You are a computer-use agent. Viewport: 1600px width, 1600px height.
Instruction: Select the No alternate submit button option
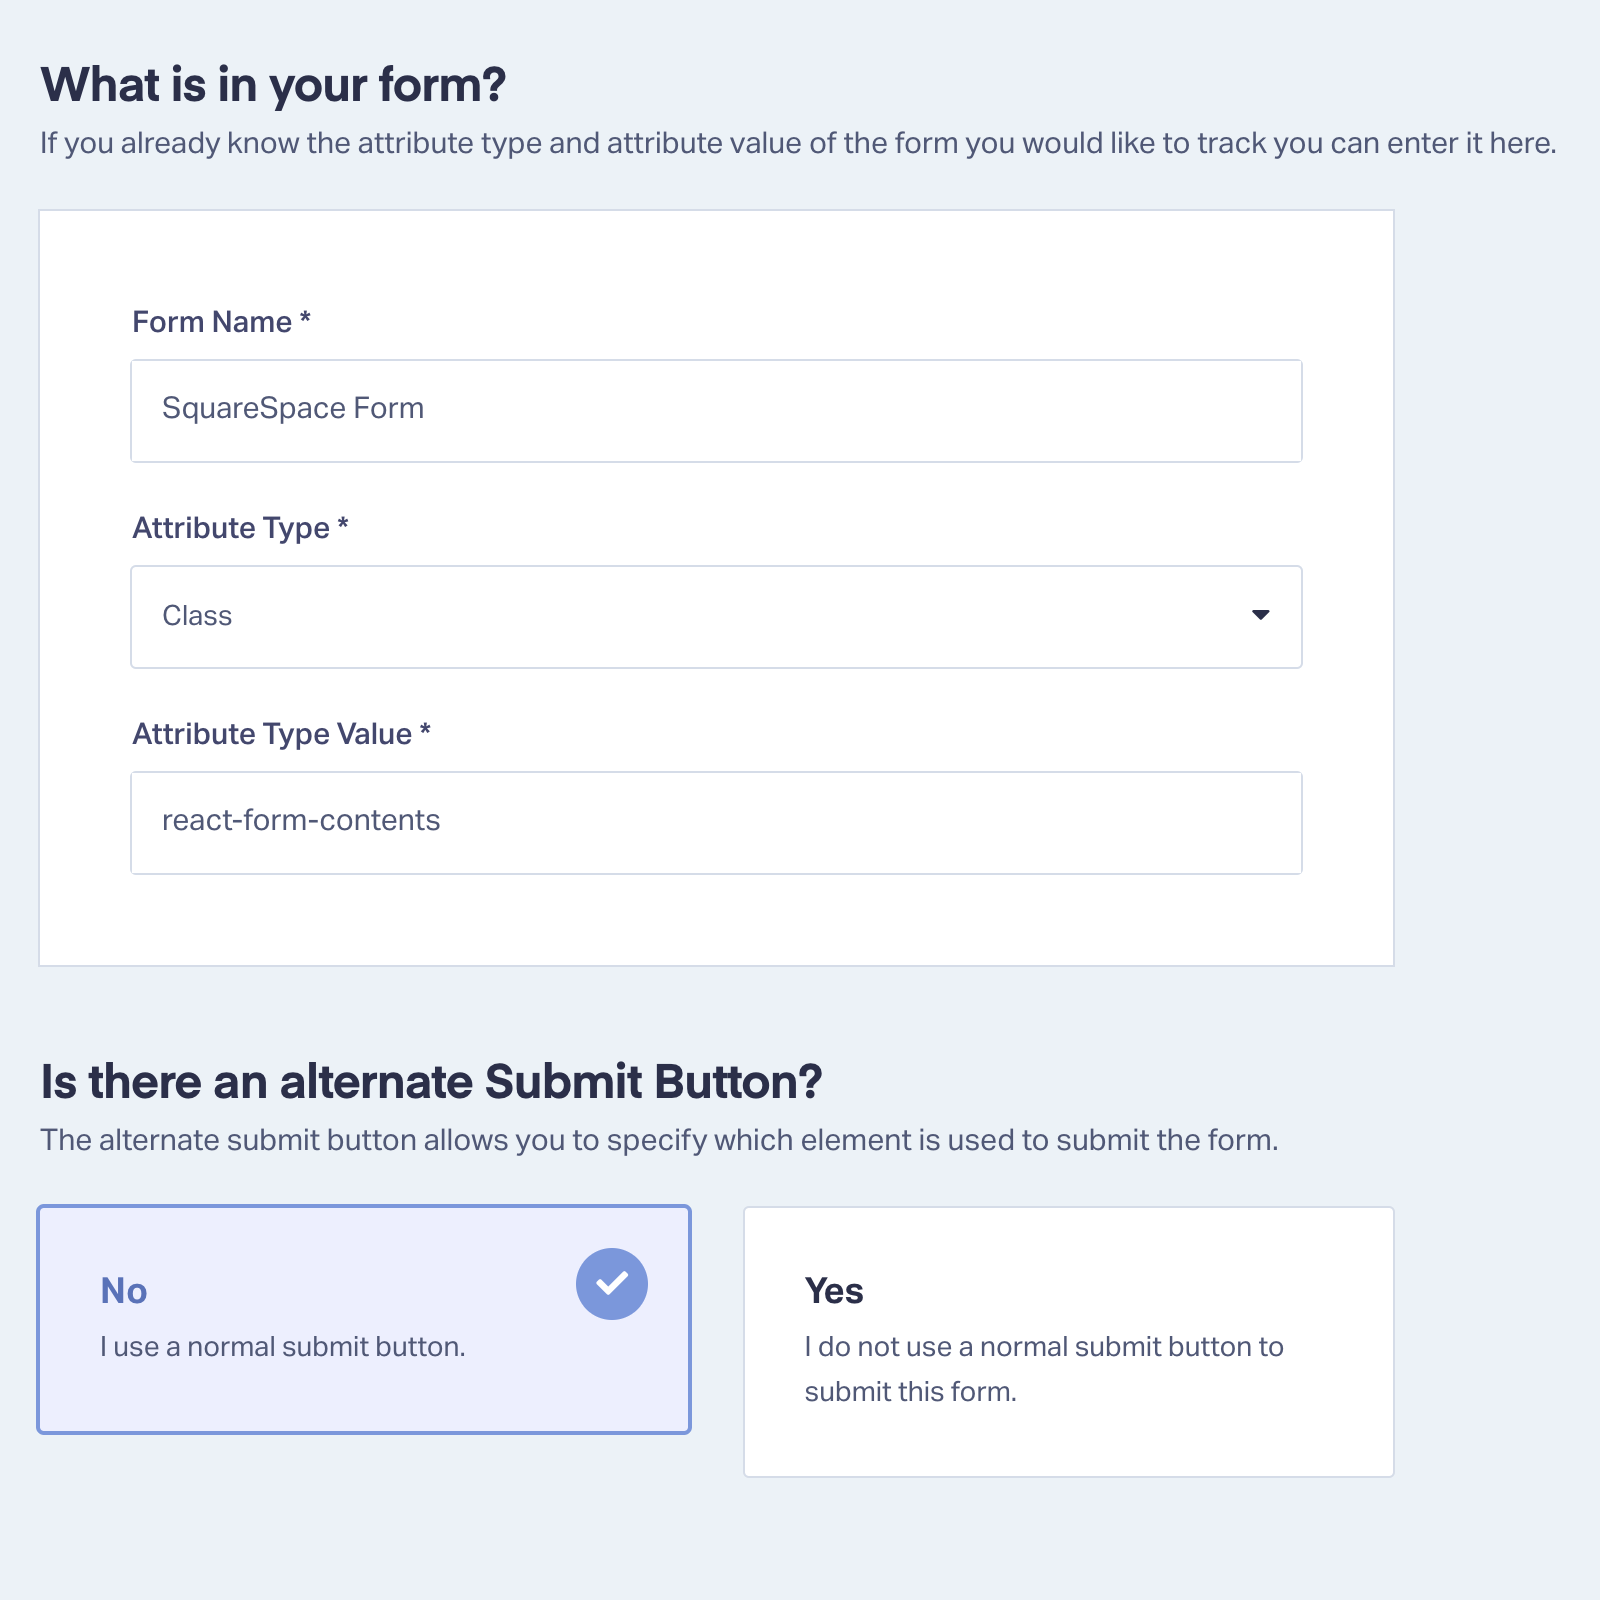tap(364, 1319)
